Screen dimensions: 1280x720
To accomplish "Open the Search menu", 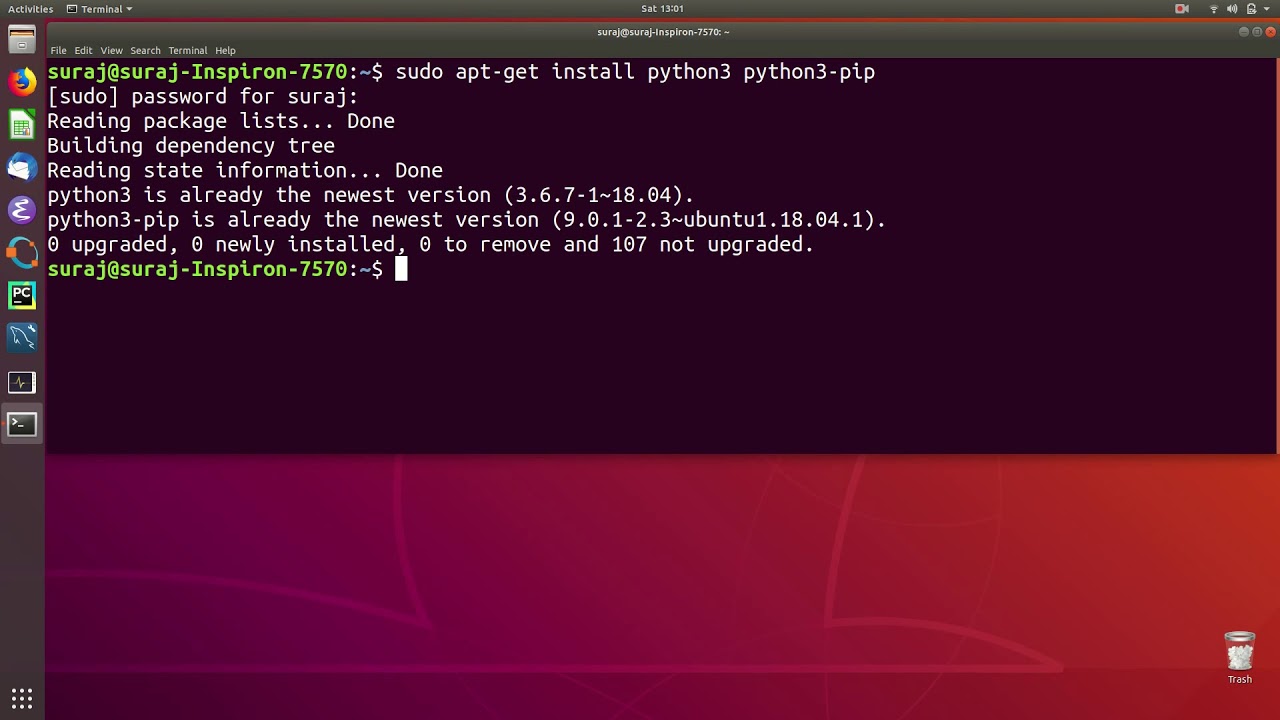I will (x=145, y=50).
